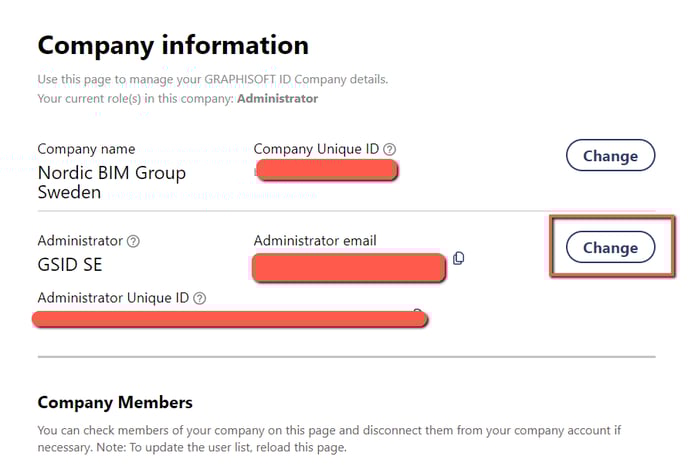Select the Nordic BIM Group Sweden company name
688x473 pixels.
pos(112,183)
